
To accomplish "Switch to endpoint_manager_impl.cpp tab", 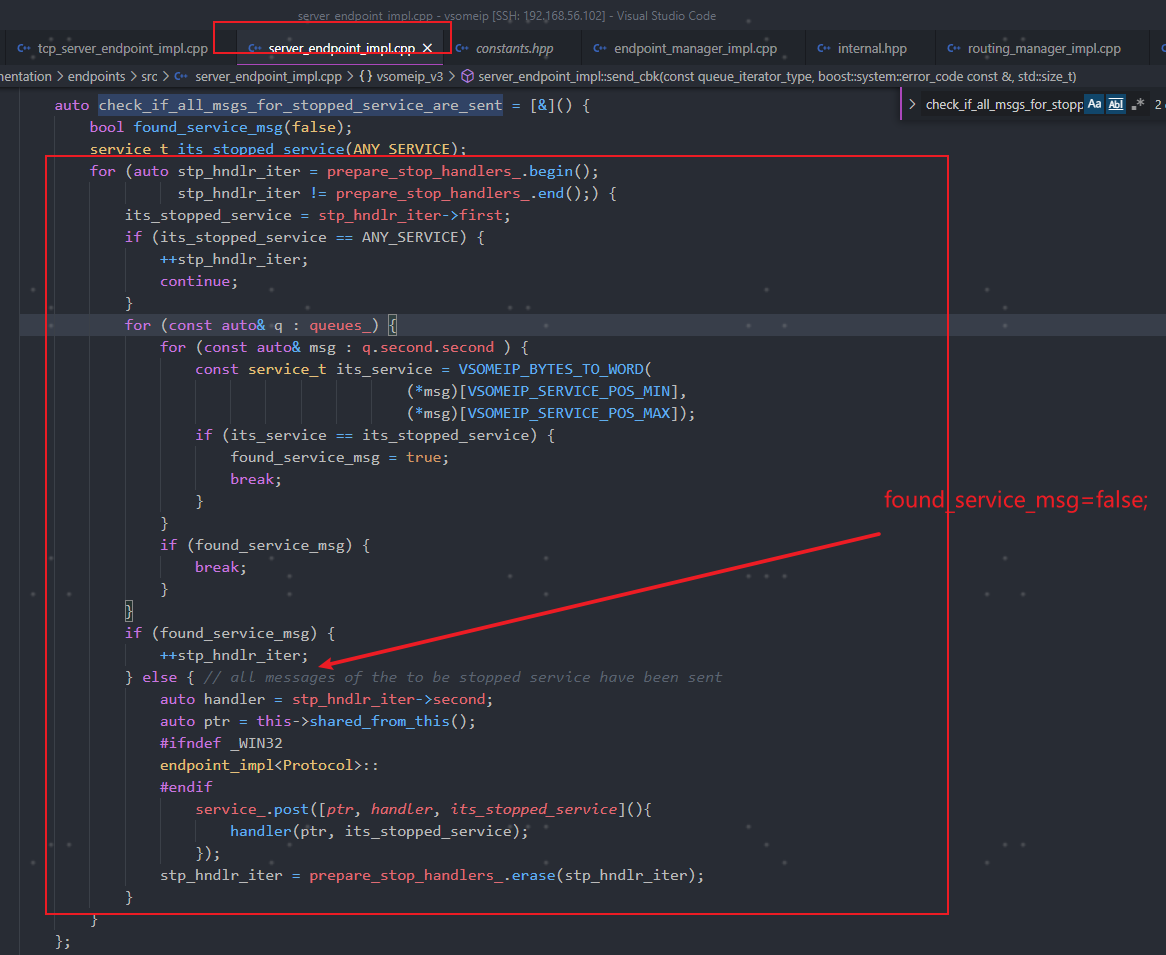I will coord(695,48).
